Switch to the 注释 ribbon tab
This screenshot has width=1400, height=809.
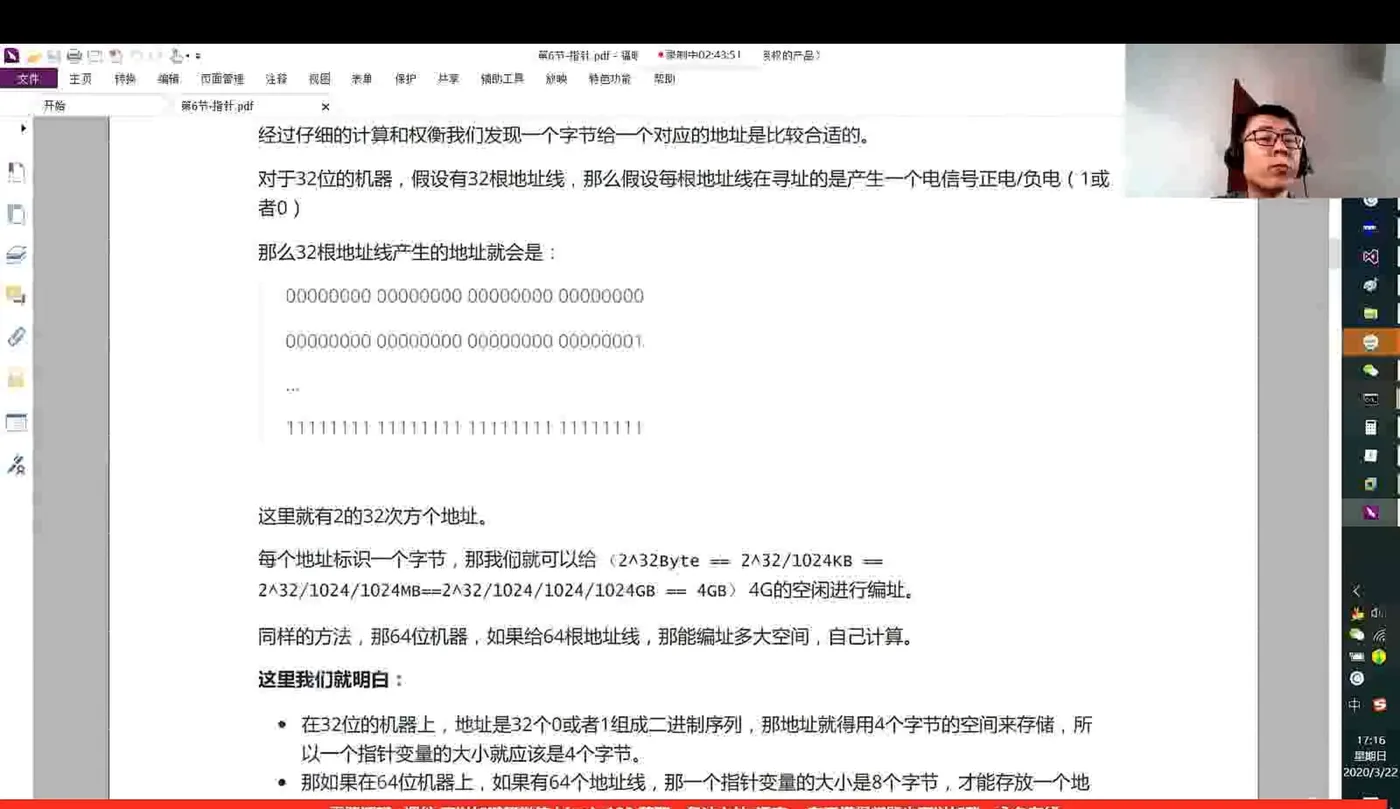point(276,79)
